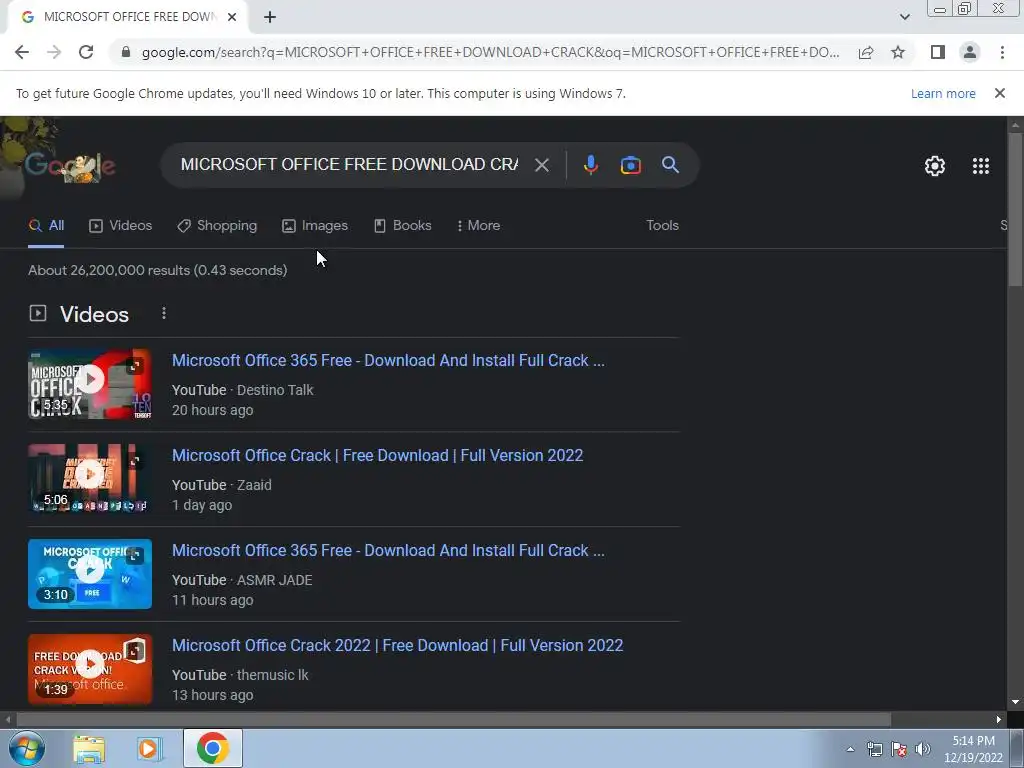Viewport: 1024px width, 768px height.
Task: Submit search with magnifier icon
Action: coord(670,165)
